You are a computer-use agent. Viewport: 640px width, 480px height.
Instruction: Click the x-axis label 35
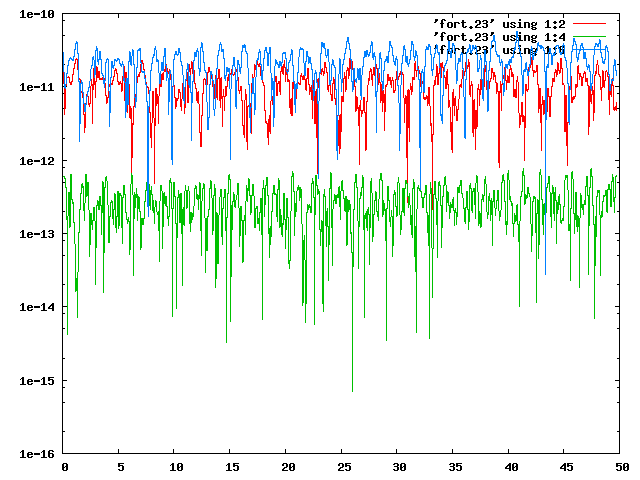point(455,467)
